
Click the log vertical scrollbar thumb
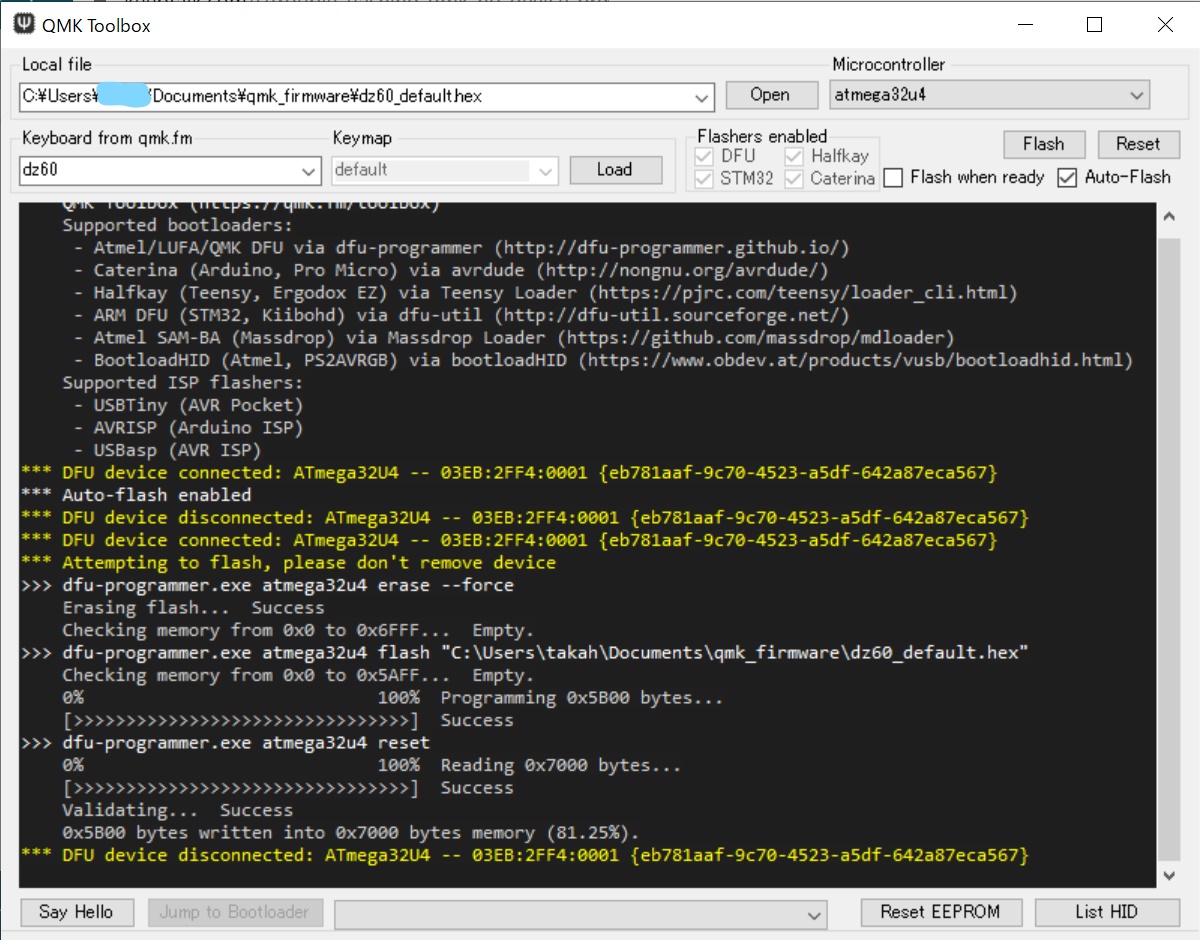click(x=1167, y=551)
